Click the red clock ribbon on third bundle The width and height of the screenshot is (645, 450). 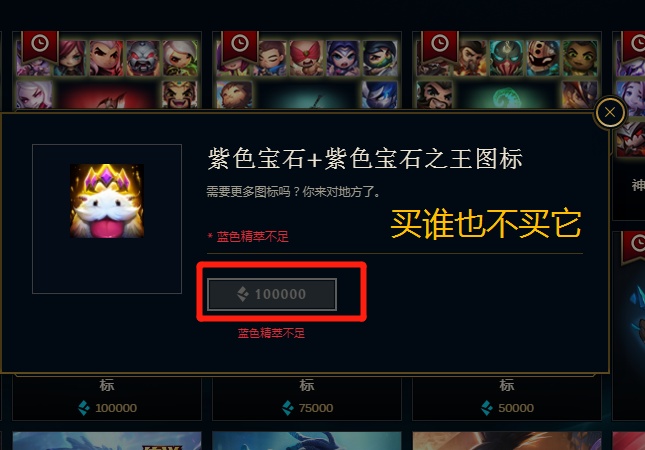(x=440, y=45)
